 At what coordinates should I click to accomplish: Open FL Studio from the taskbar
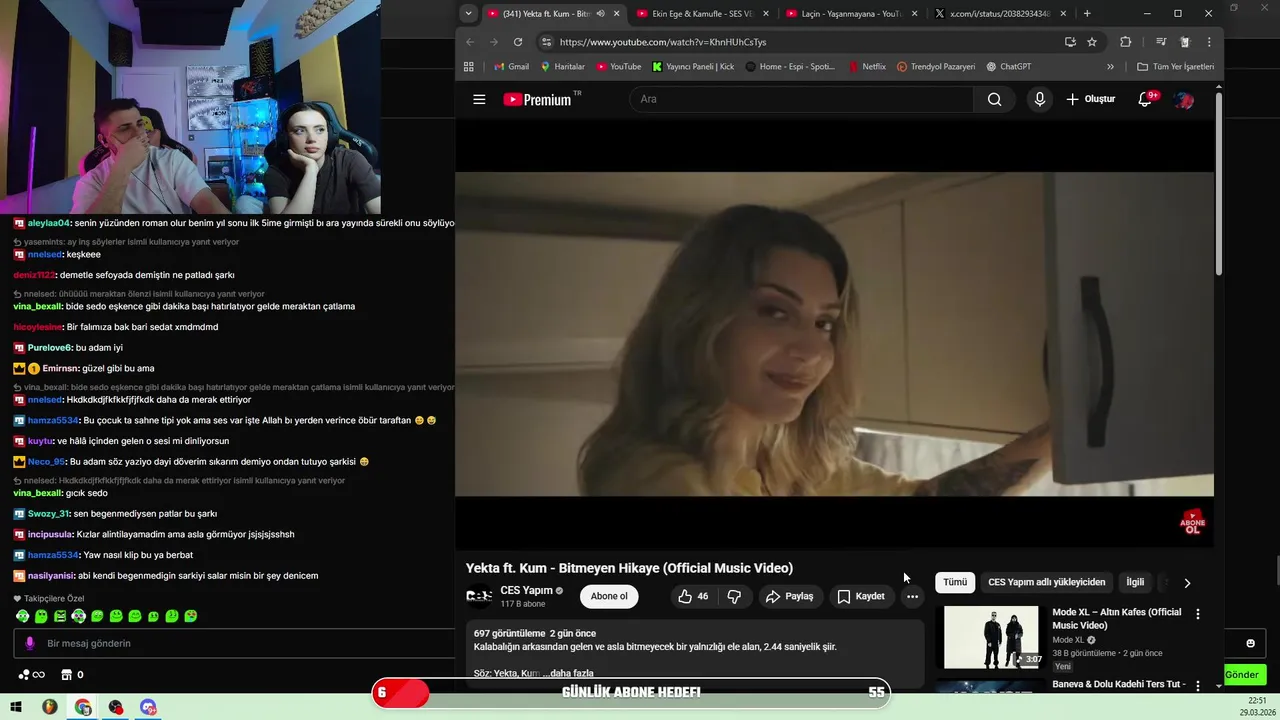pos(49,707)
